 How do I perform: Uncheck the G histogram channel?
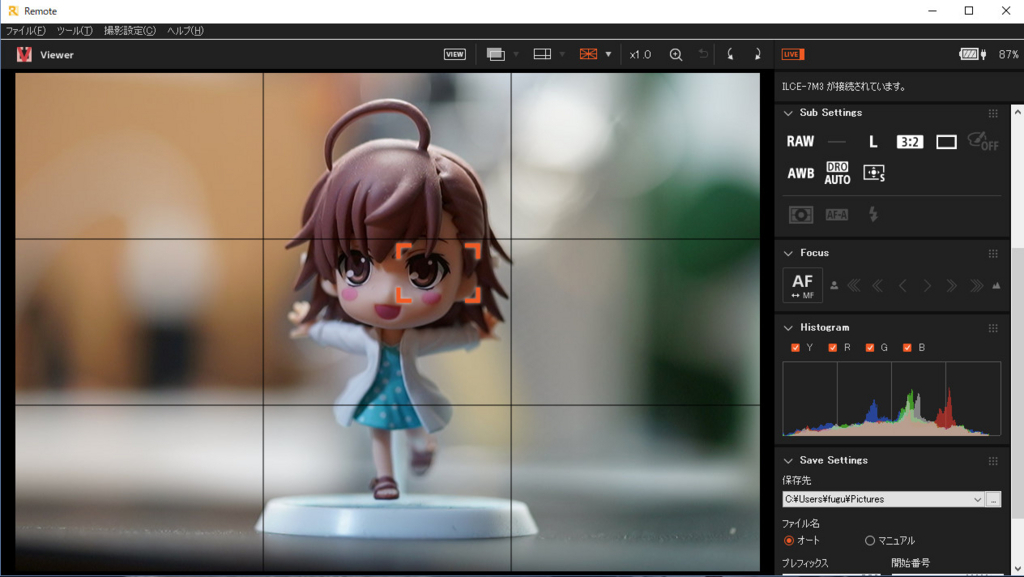869,348
